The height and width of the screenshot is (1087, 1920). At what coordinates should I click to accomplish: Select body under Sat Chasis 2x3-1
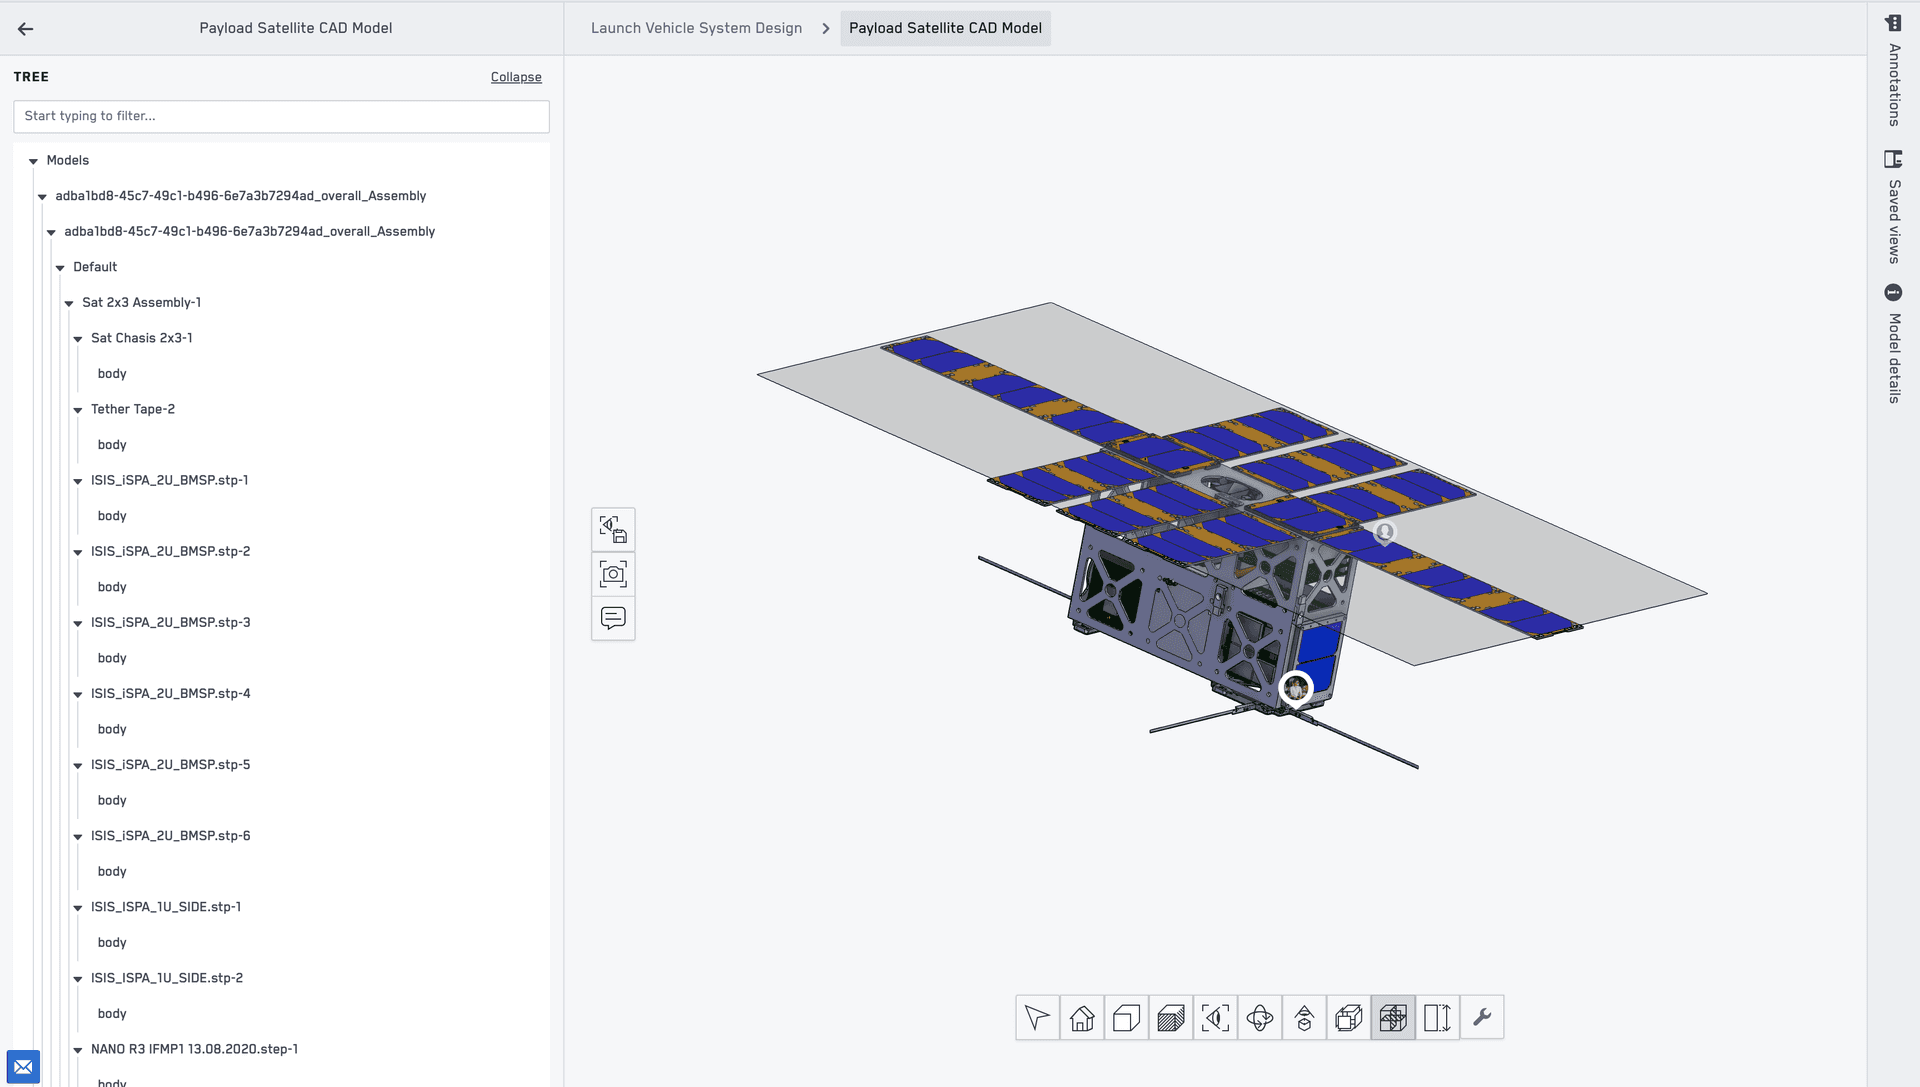112,373
